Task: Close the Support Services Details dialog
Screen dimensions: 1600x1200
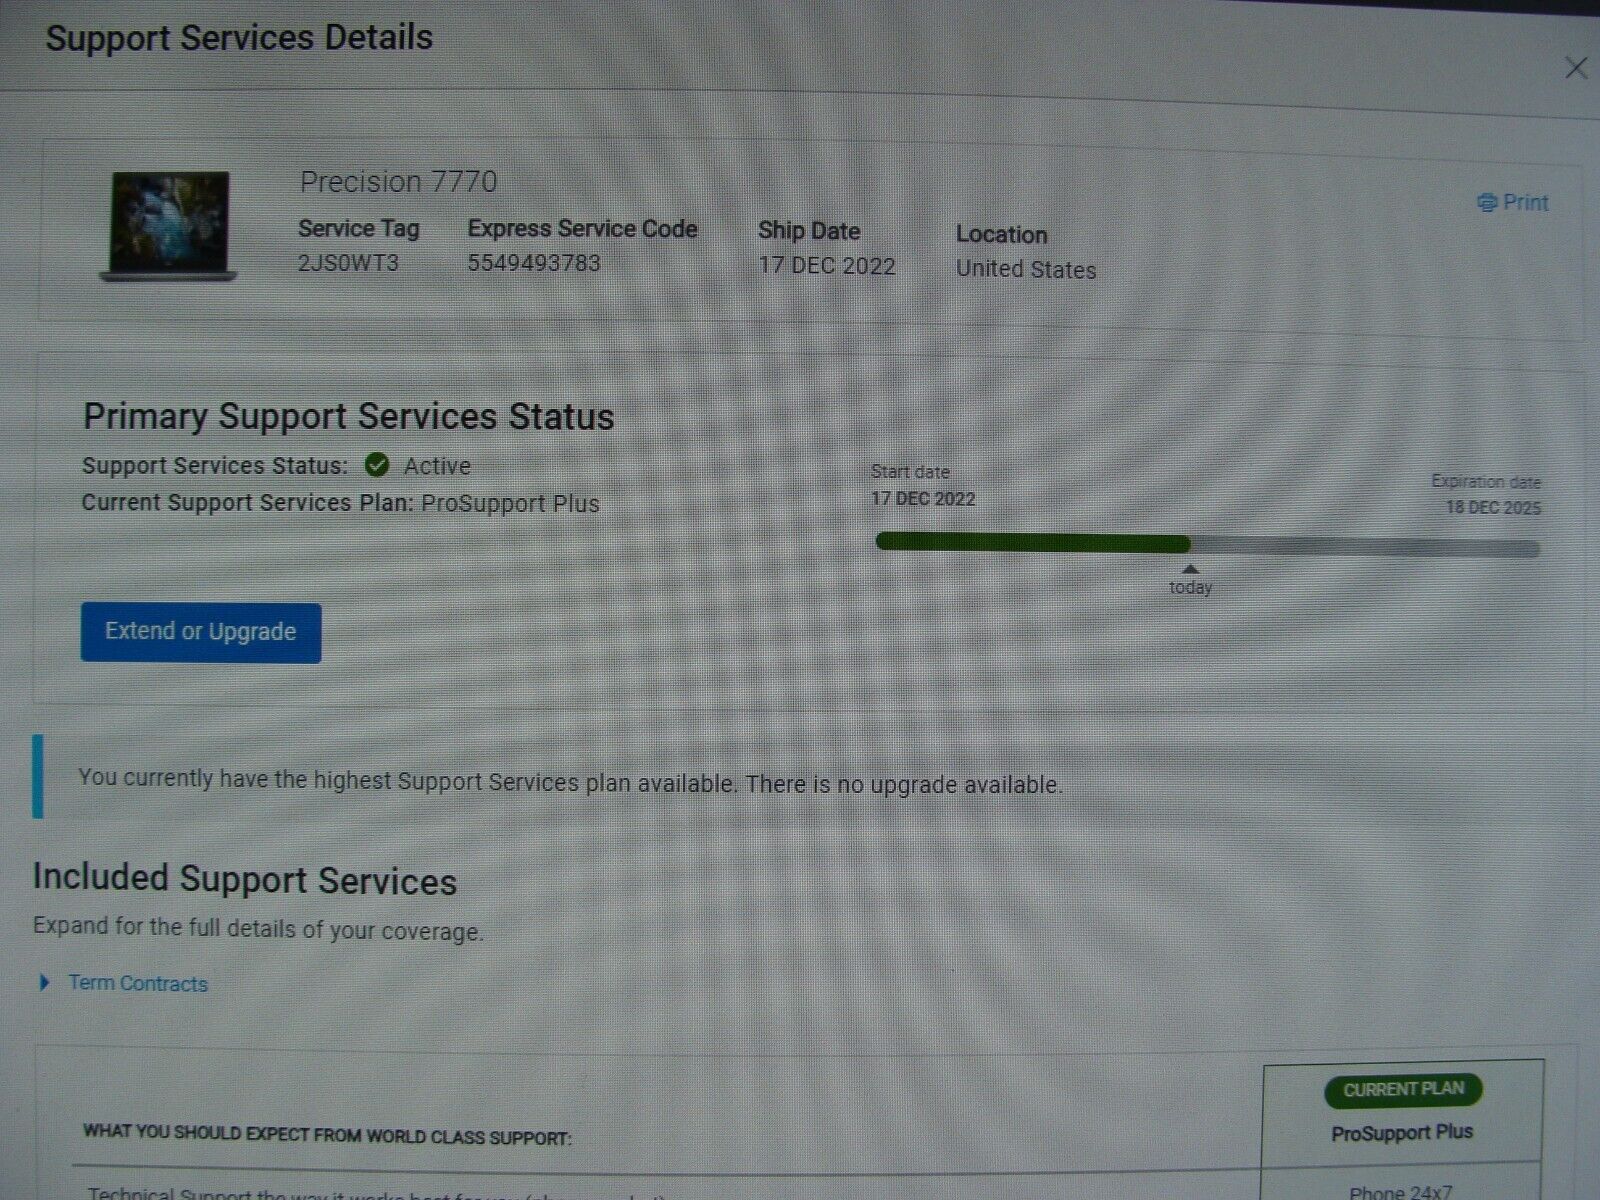Action: click(1576, 68)
